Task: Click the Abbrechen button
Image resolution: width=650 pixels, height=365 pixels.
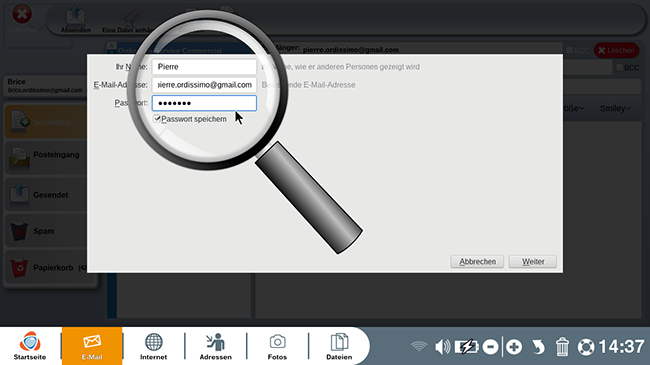Action: (x=477, y=262)
